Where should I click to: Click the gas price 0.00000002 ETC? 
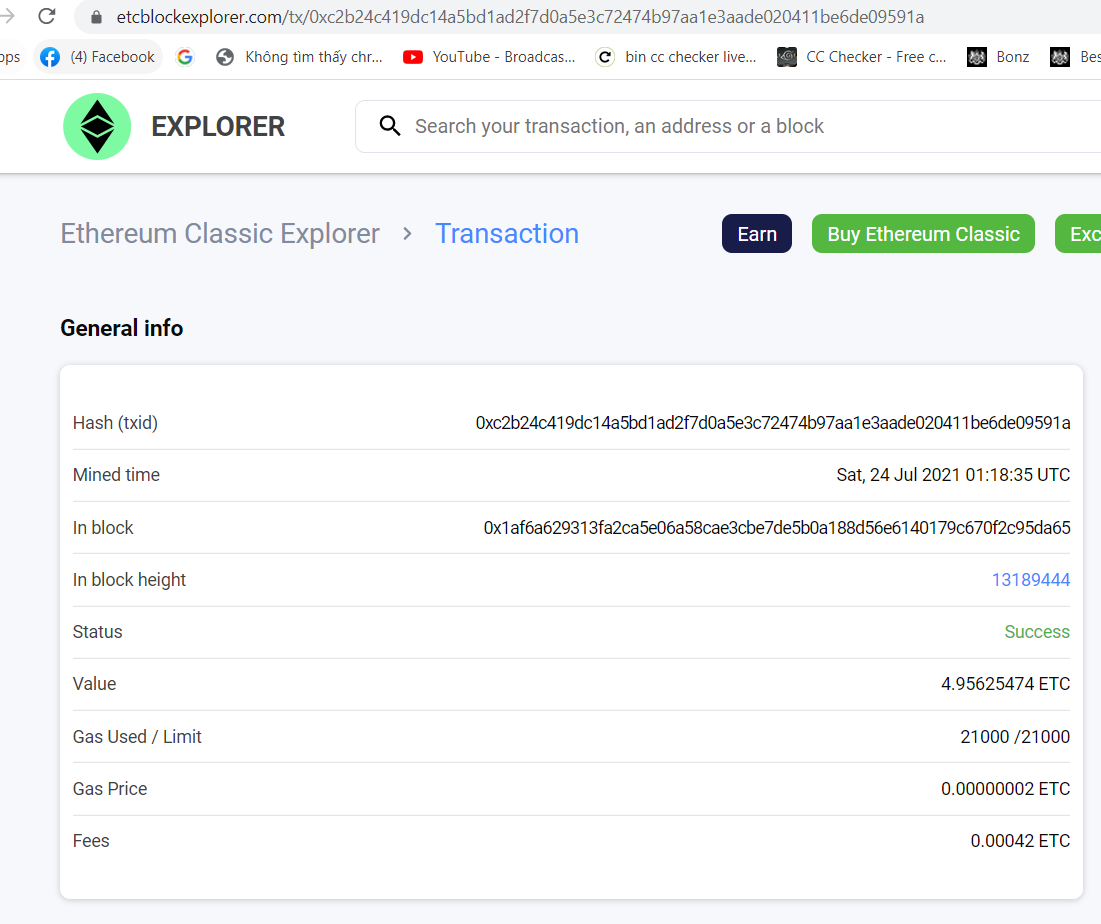coord(1006,788)
